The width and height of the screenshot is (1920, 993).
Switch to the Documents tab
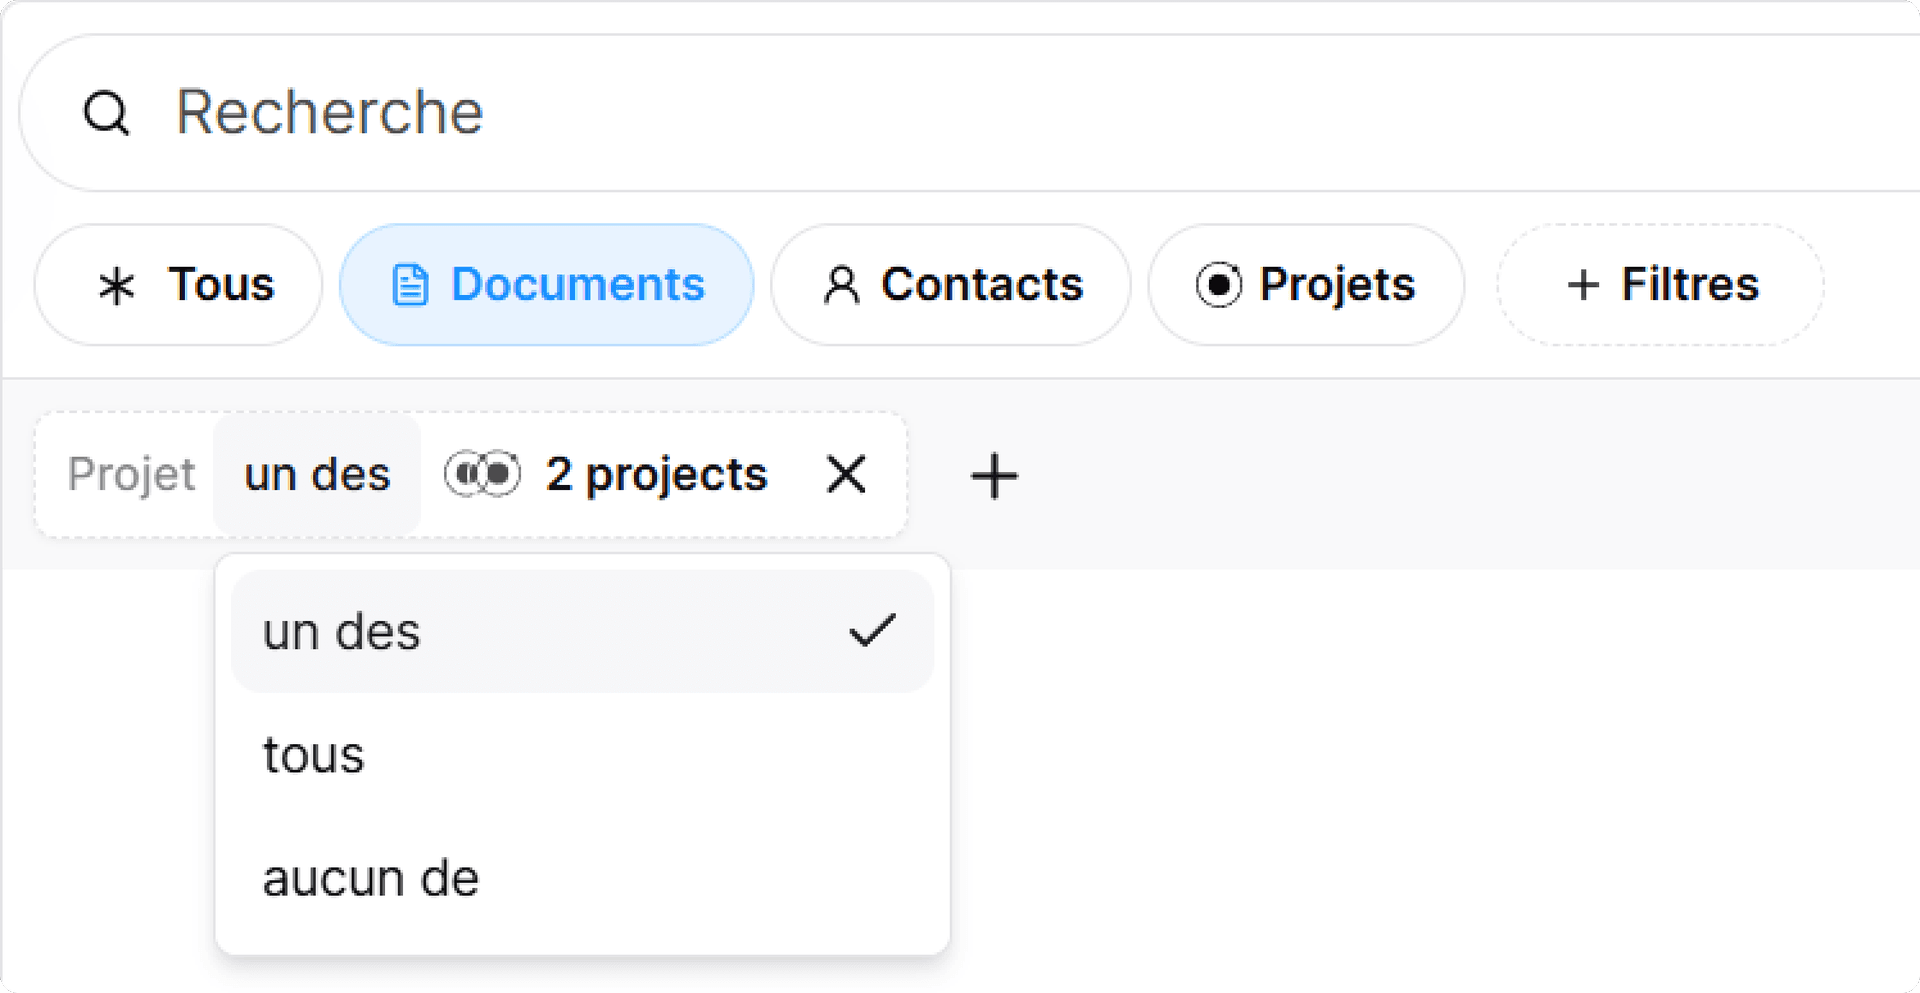point(546,285)
